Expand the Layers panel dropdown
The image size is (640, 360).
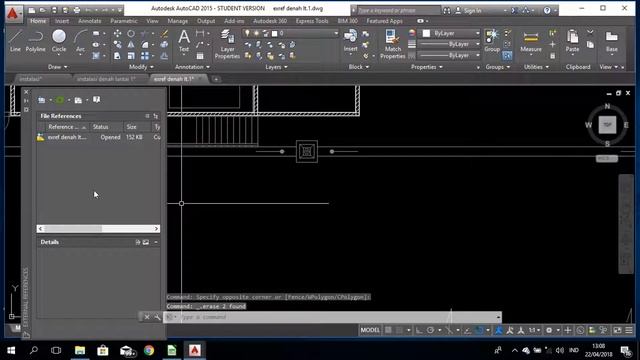(x=276, y=67)
